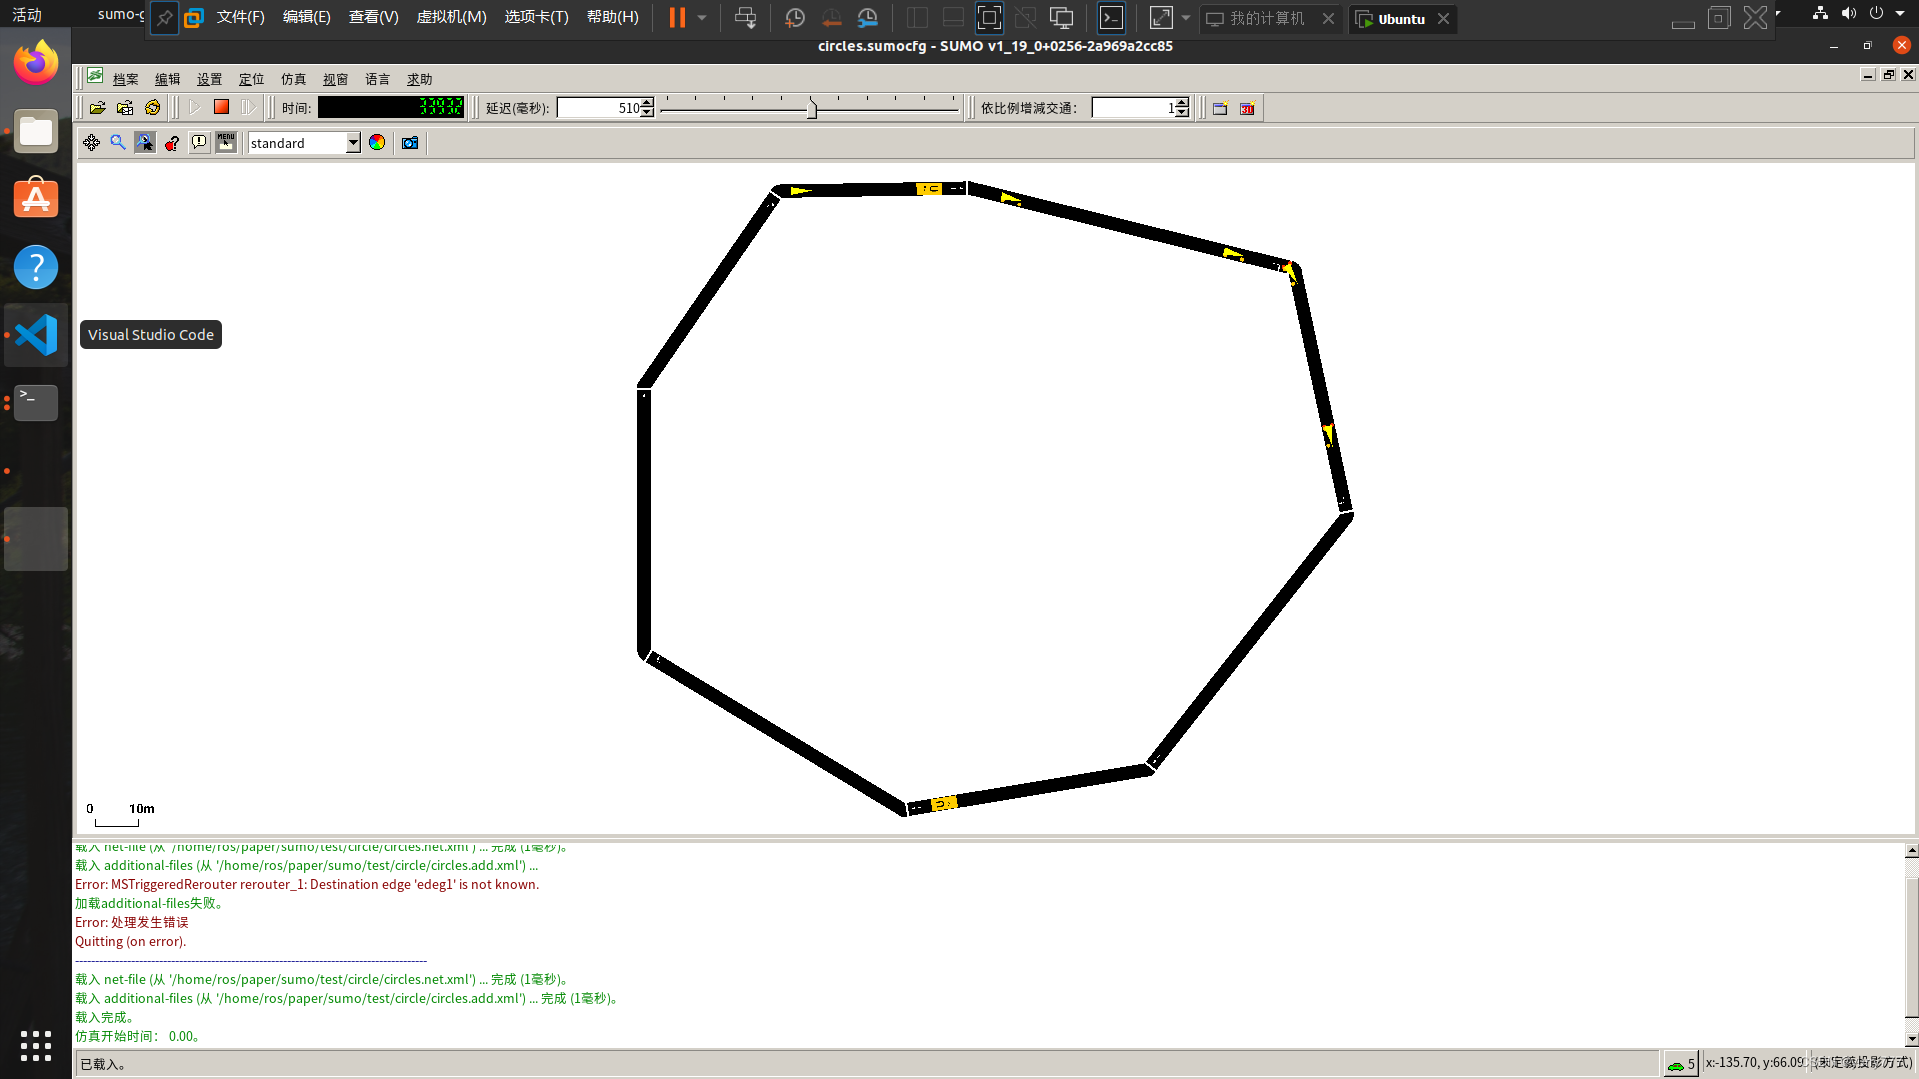Recenter the view with the crosshair arrows icon

(91, 143)
